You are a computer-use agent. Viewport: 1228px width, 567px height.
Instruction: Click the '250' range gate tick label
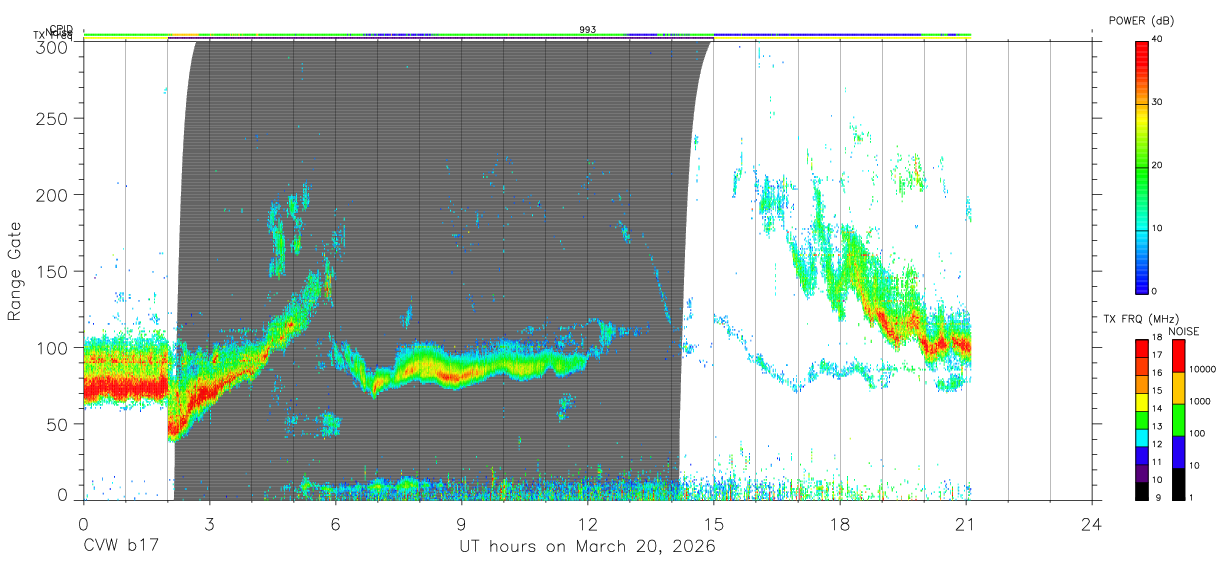click(52, 119)
